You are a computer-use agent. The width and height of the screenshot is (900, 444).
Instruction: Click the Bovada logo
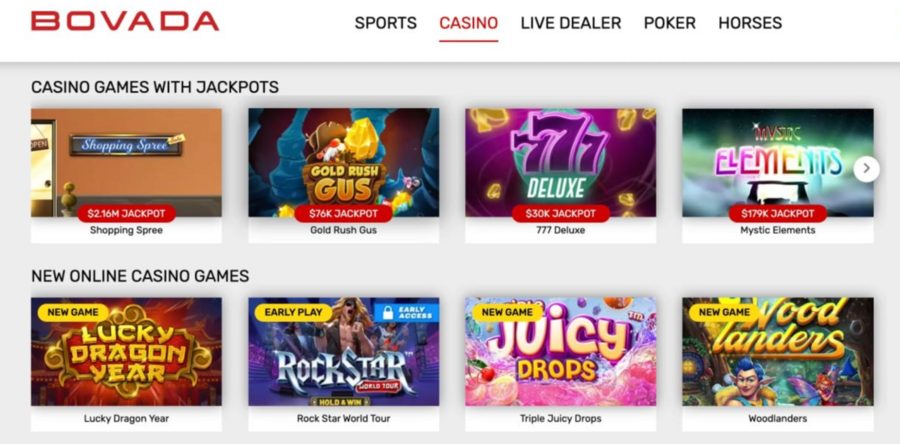coord(125,21)
